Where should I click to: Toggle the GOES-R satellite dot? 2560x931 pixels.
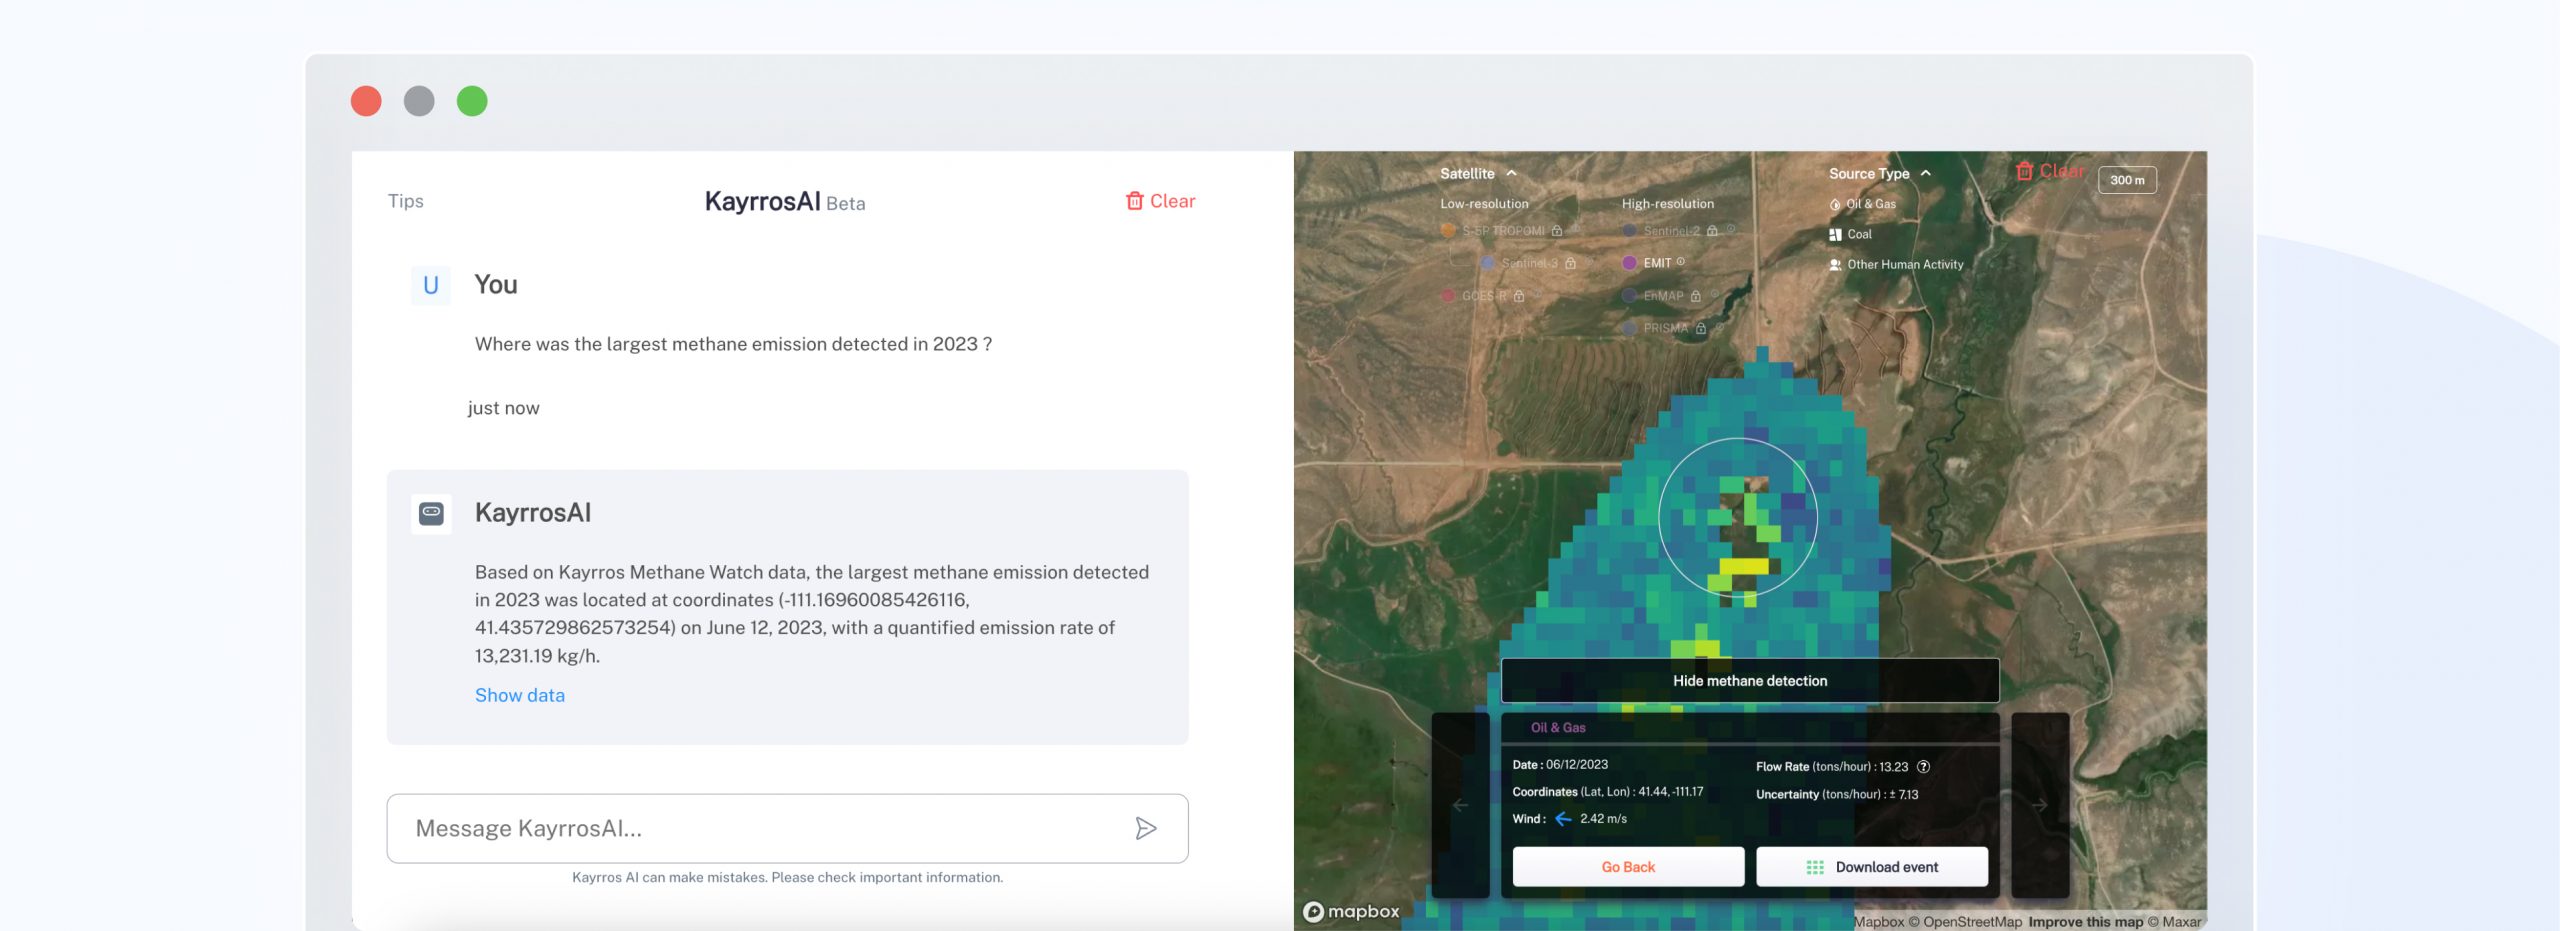(1448, 296)
